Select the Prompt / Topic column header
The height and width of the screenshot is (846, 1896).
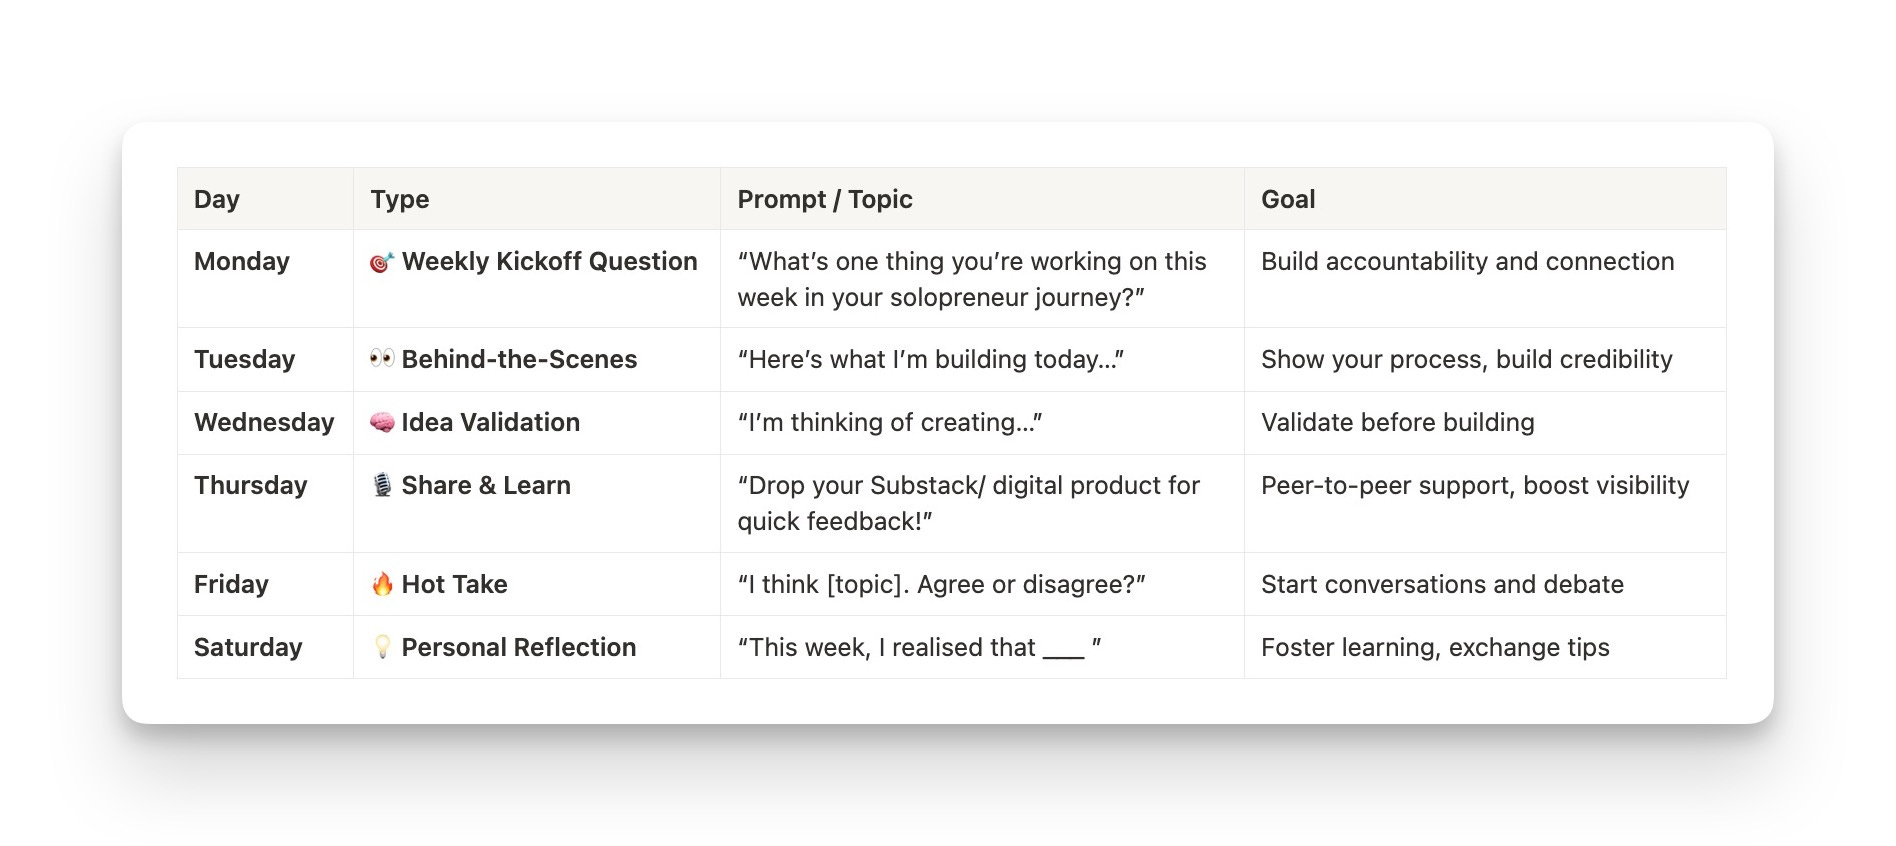[982, 199]
